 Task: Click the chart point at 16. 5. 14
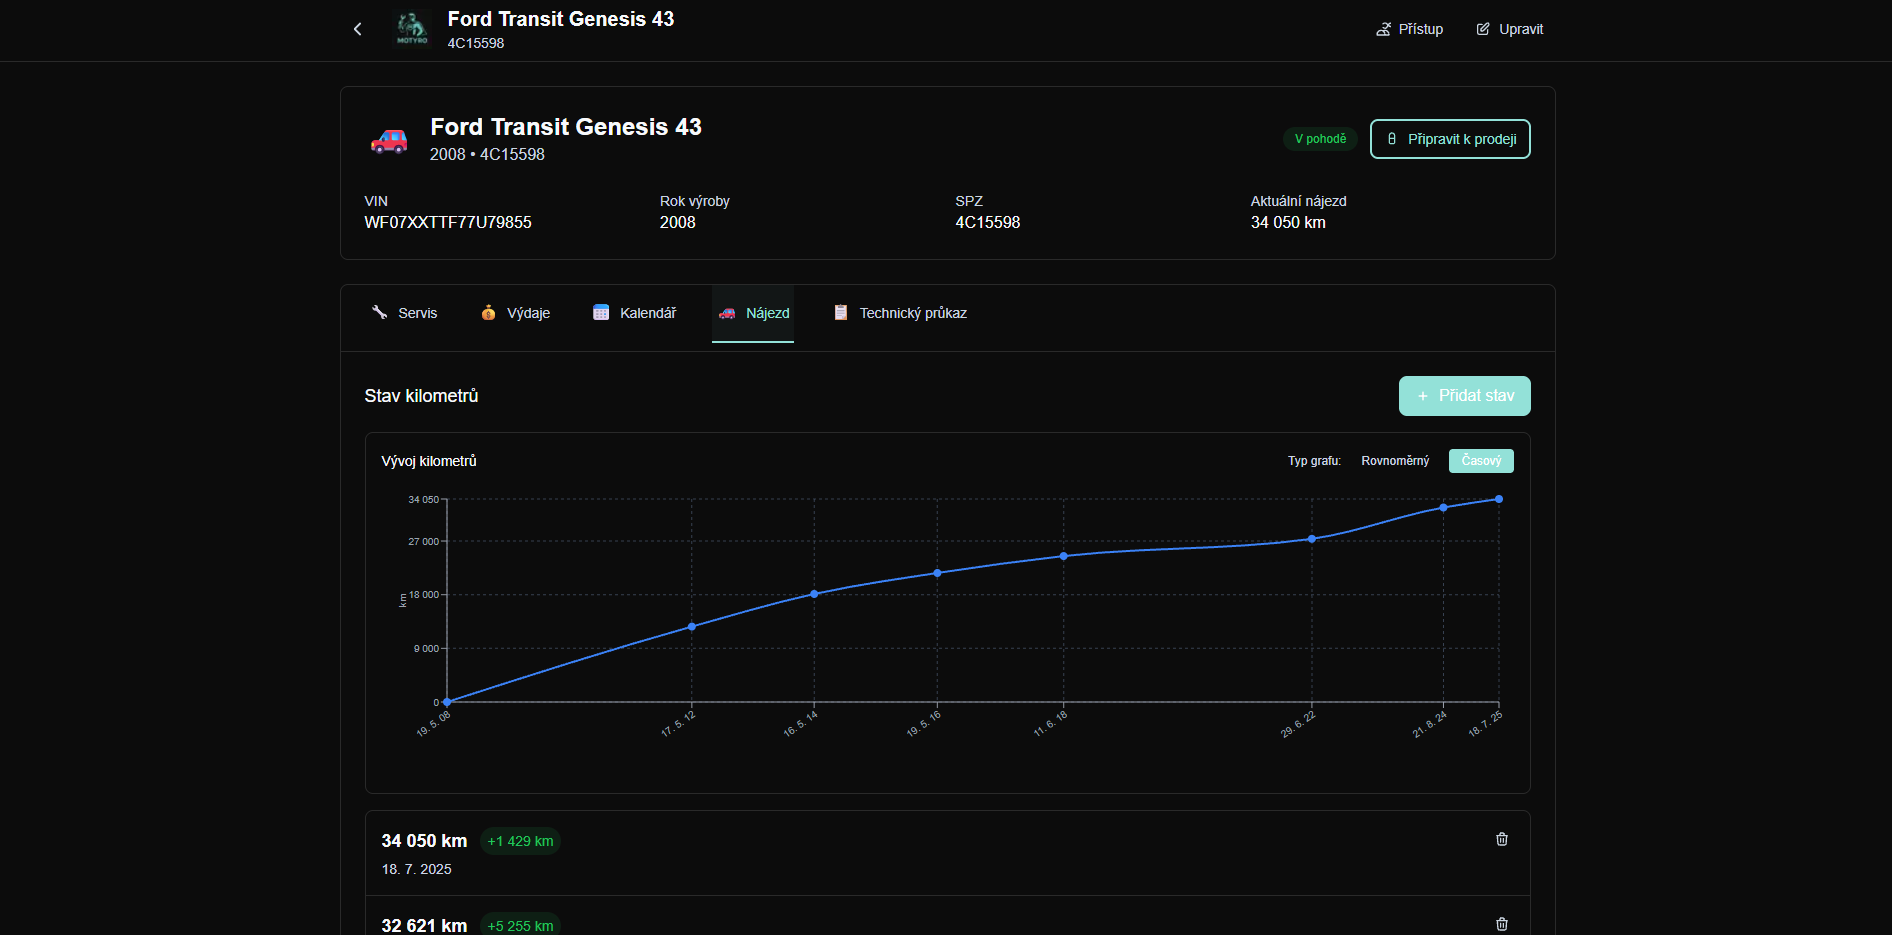pos(814,594)
